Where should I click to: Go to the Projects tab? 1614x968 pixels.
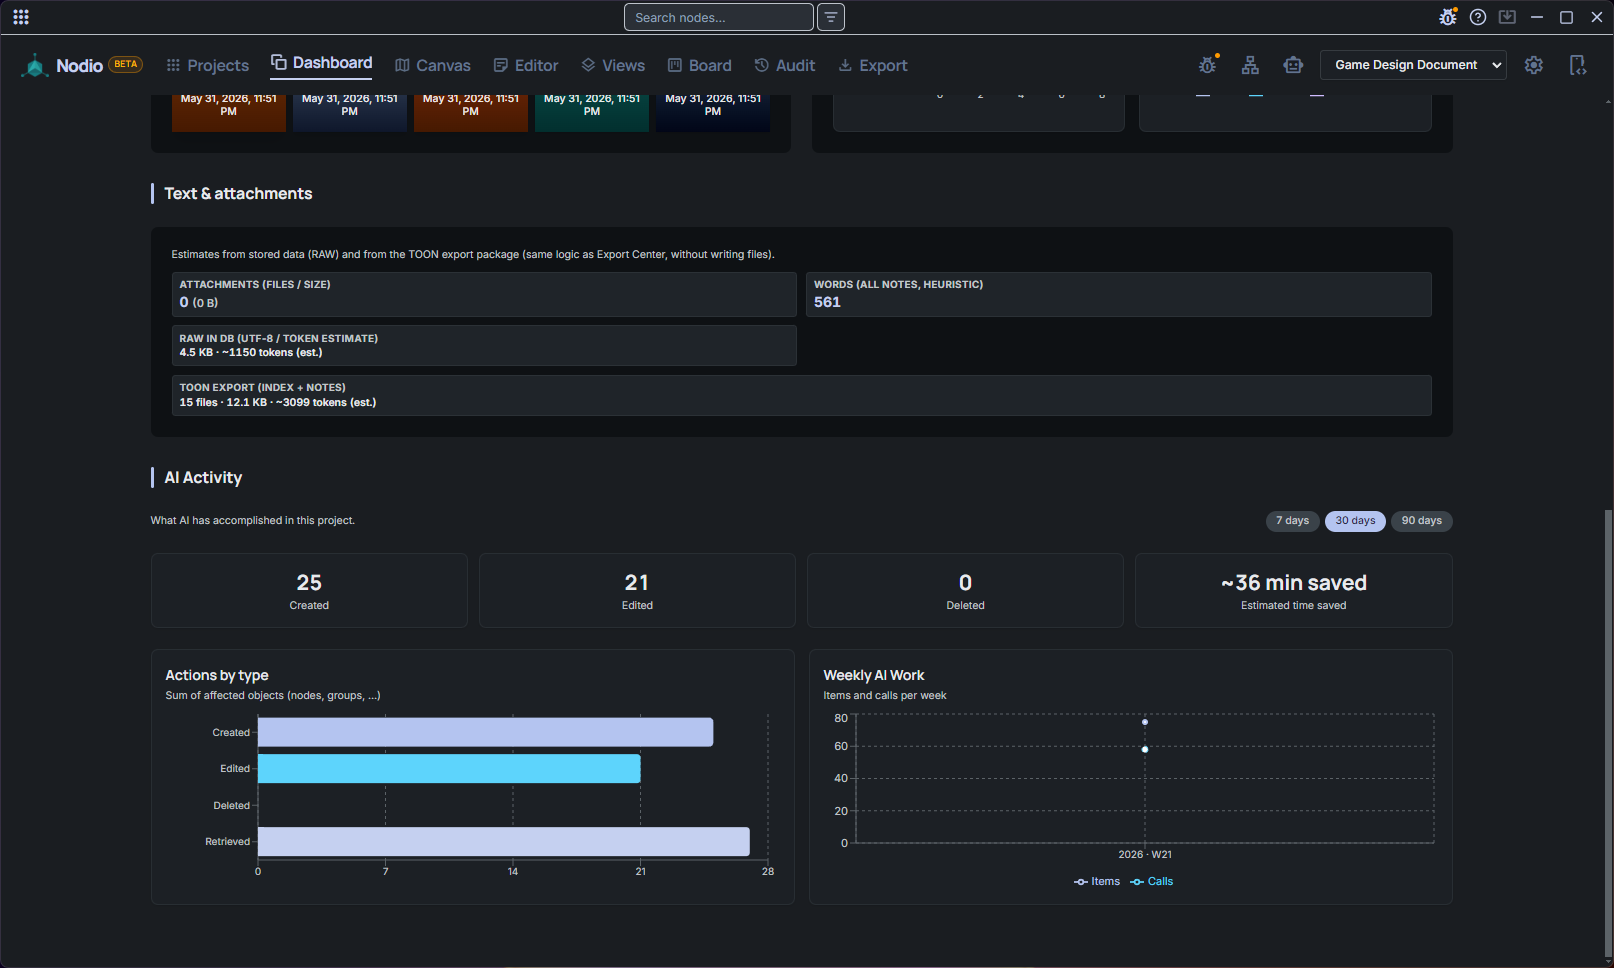click(x=208, y=65)
